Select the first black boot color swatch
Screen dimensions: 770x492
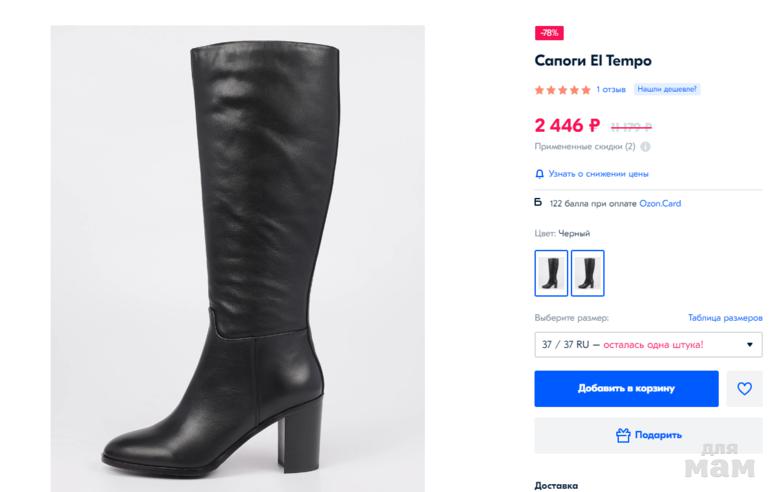point(551,273)
